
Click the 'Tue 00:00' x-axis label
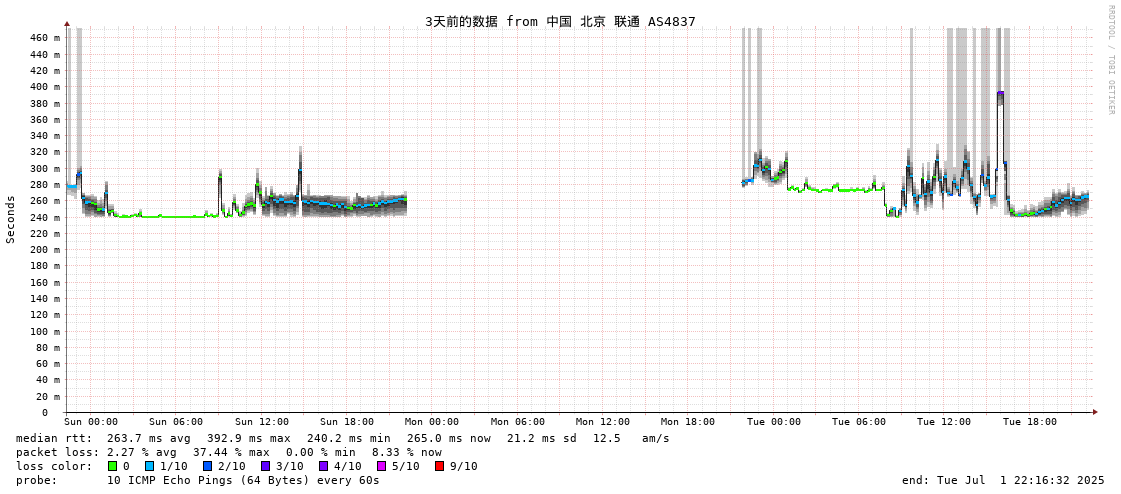[774, 422]
